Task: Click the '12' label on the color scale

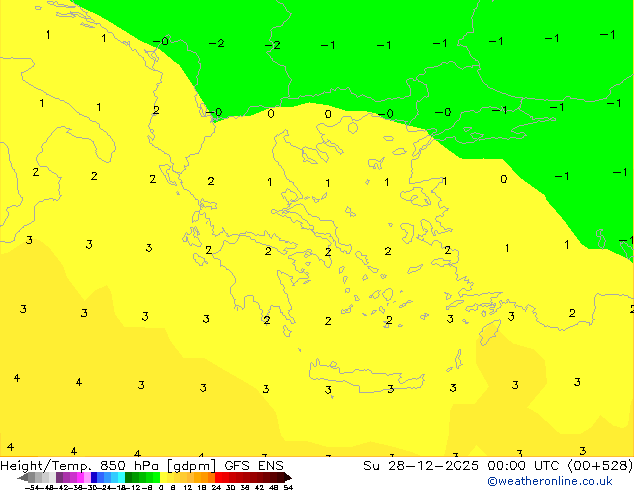Action: coord(188,487)
